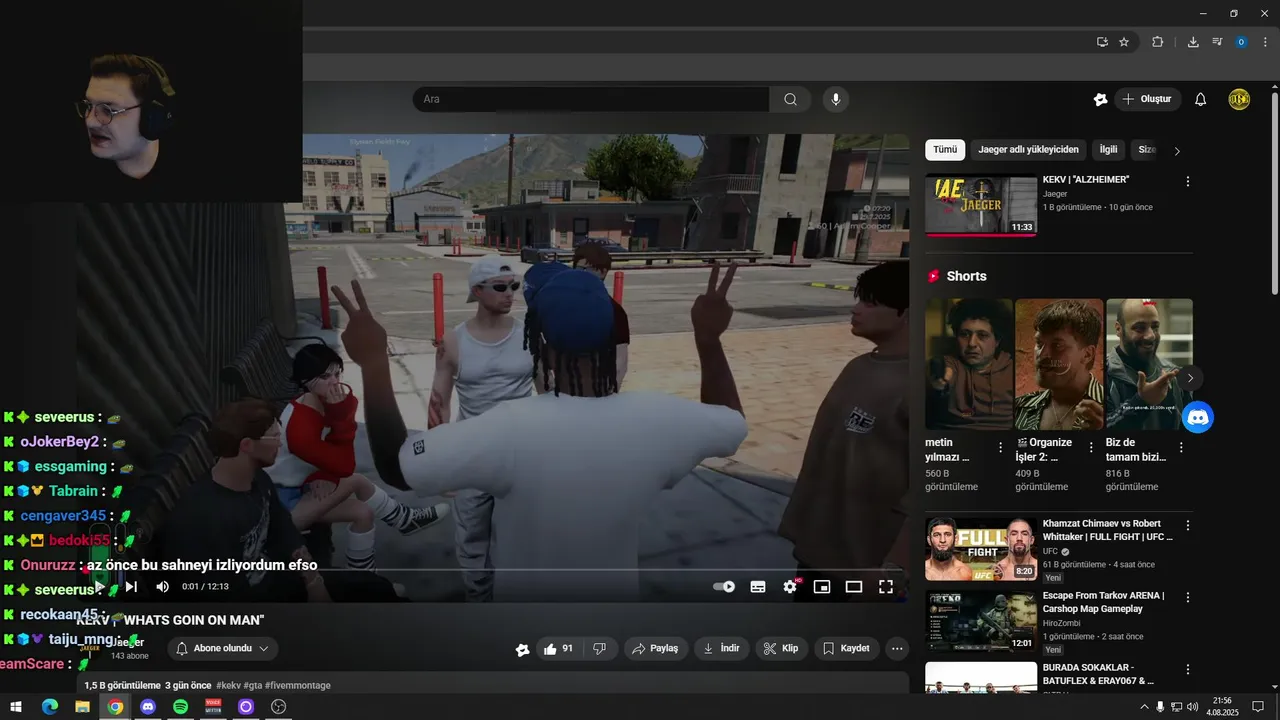Open player settings gear
Image resolution: width=1280 pixels, height=720 pixels.
[790, 587]
